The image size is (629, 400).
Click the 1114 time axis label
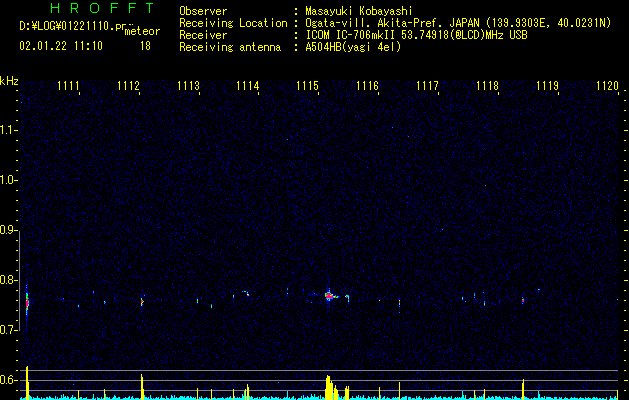point(248,86)
